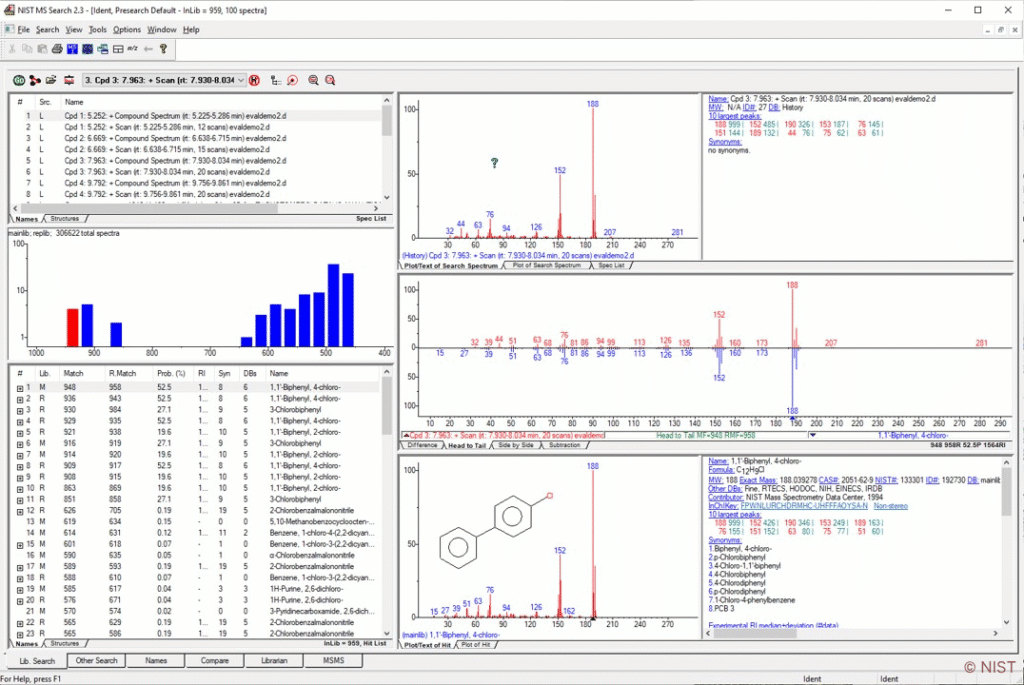Click the Copy icon in the top toolbar
The image size is (1024, 685).
click(x=27, y=48)
